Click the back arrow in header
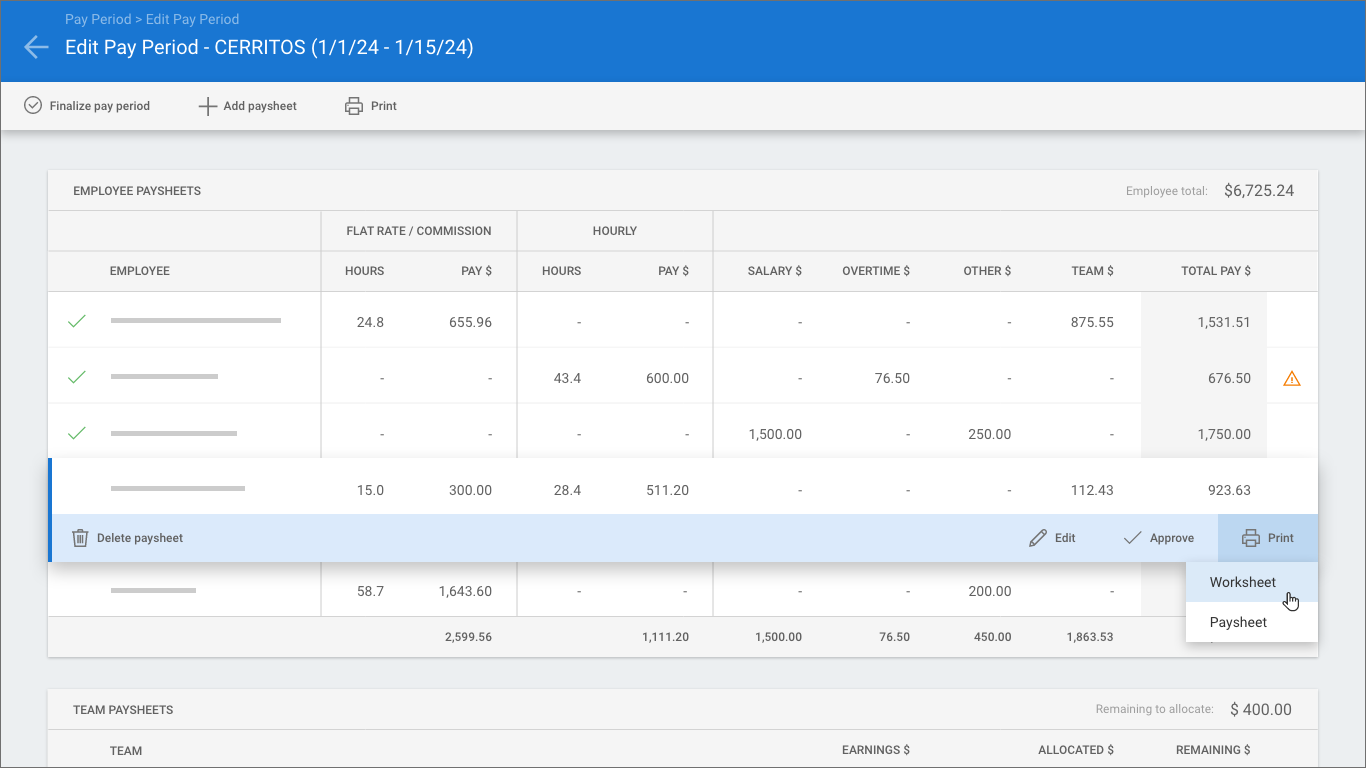The height and width of the screenshot is (768, 1366). (36, 47)
